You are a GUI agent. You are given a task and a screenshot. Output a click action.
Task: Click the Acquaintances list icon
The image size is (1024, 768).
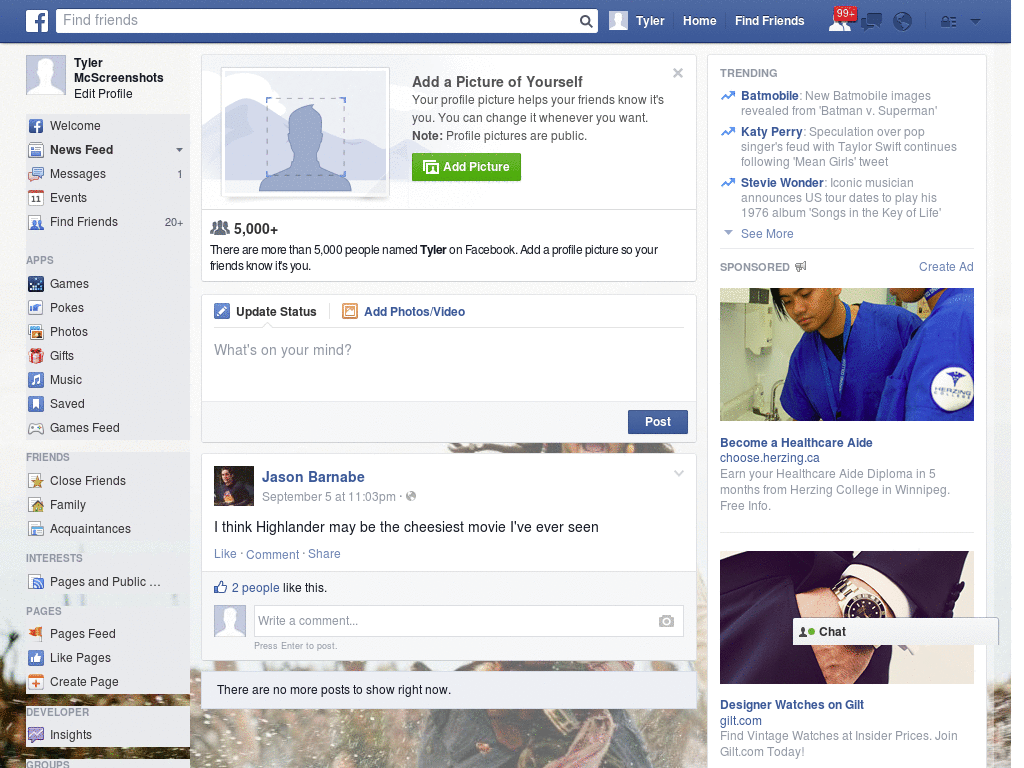[36, 529]
